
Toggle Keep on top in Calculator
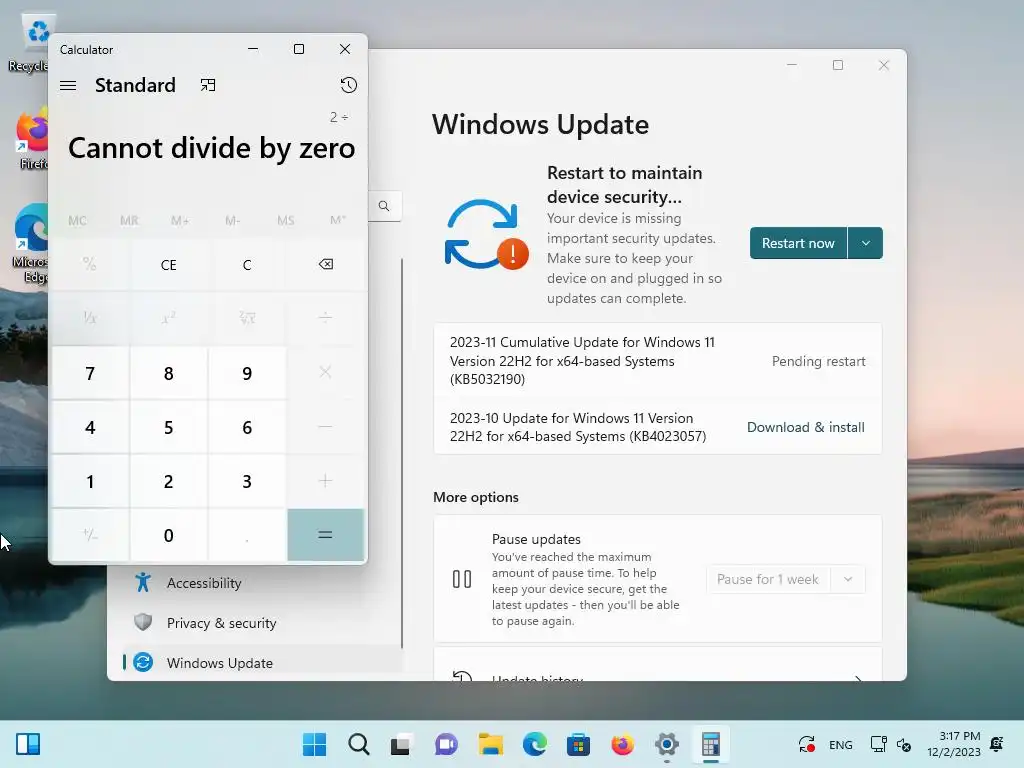point(208,86)
